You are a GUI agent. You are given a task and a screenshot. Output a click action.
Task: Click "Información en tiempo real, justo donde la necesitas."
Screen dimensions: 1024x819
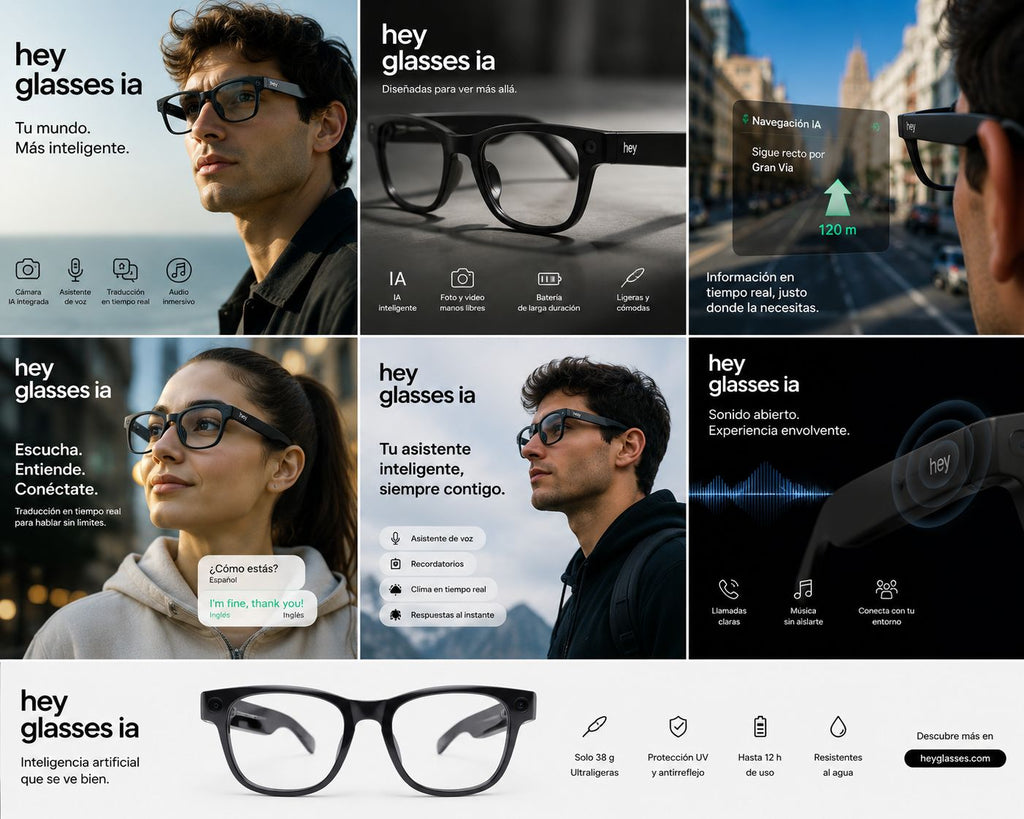[x=762, y=292]
